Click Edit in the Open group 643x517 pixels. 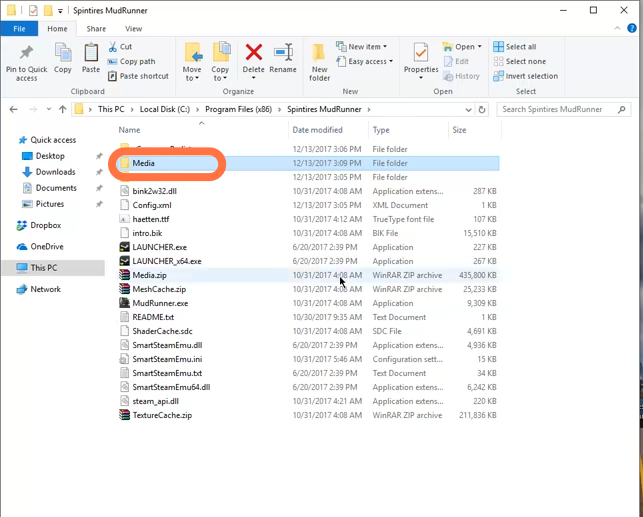click(x=456, y=61)
